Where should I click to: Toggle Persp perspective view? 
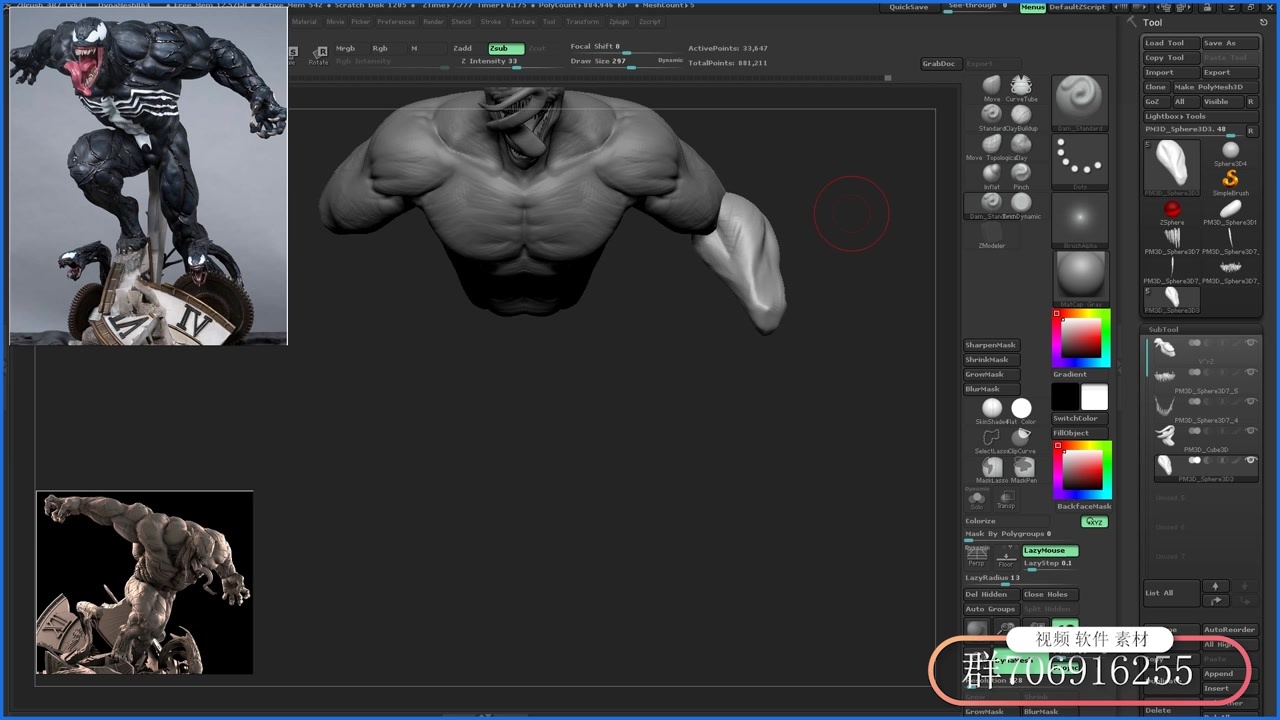[x=976, y=558]
